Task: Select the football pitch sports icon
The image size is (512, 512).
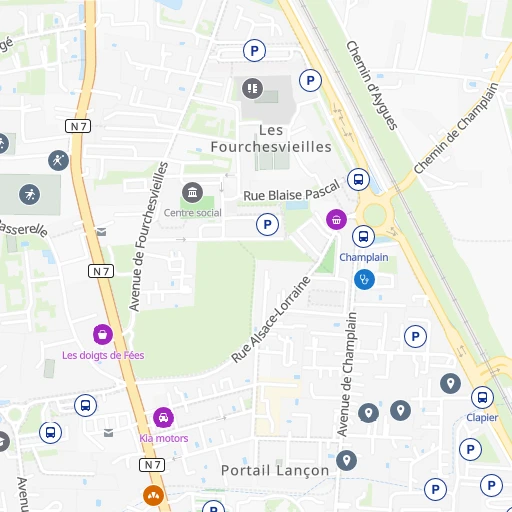Action: 30,194
